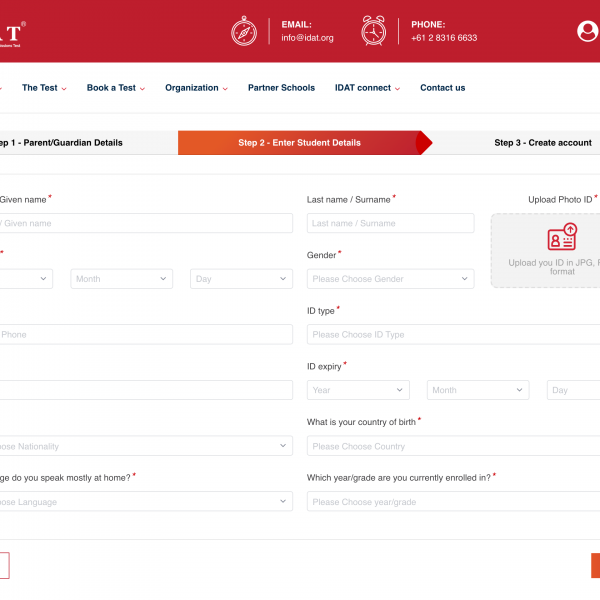Viewport: 600px width, 600px height.
Task: Switch to Step 3 - Create account
Action: [542, 143]
